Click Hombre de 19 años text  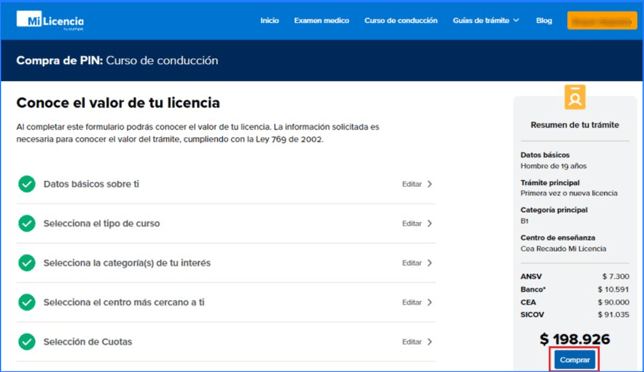pyautogui.click(x=553, y=166)
